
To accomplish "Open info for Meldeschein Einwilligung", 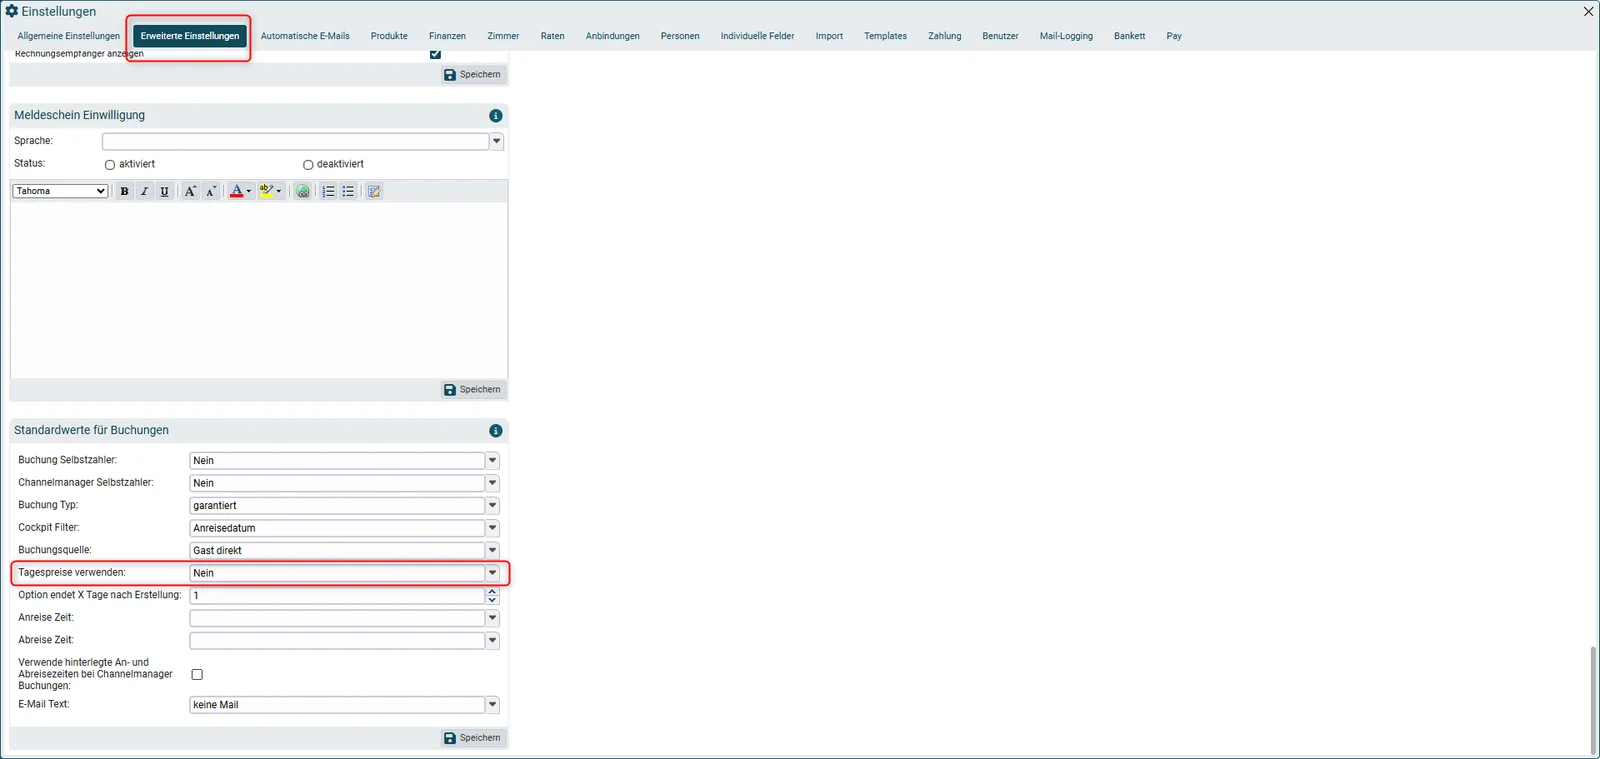I will point(496,116).
